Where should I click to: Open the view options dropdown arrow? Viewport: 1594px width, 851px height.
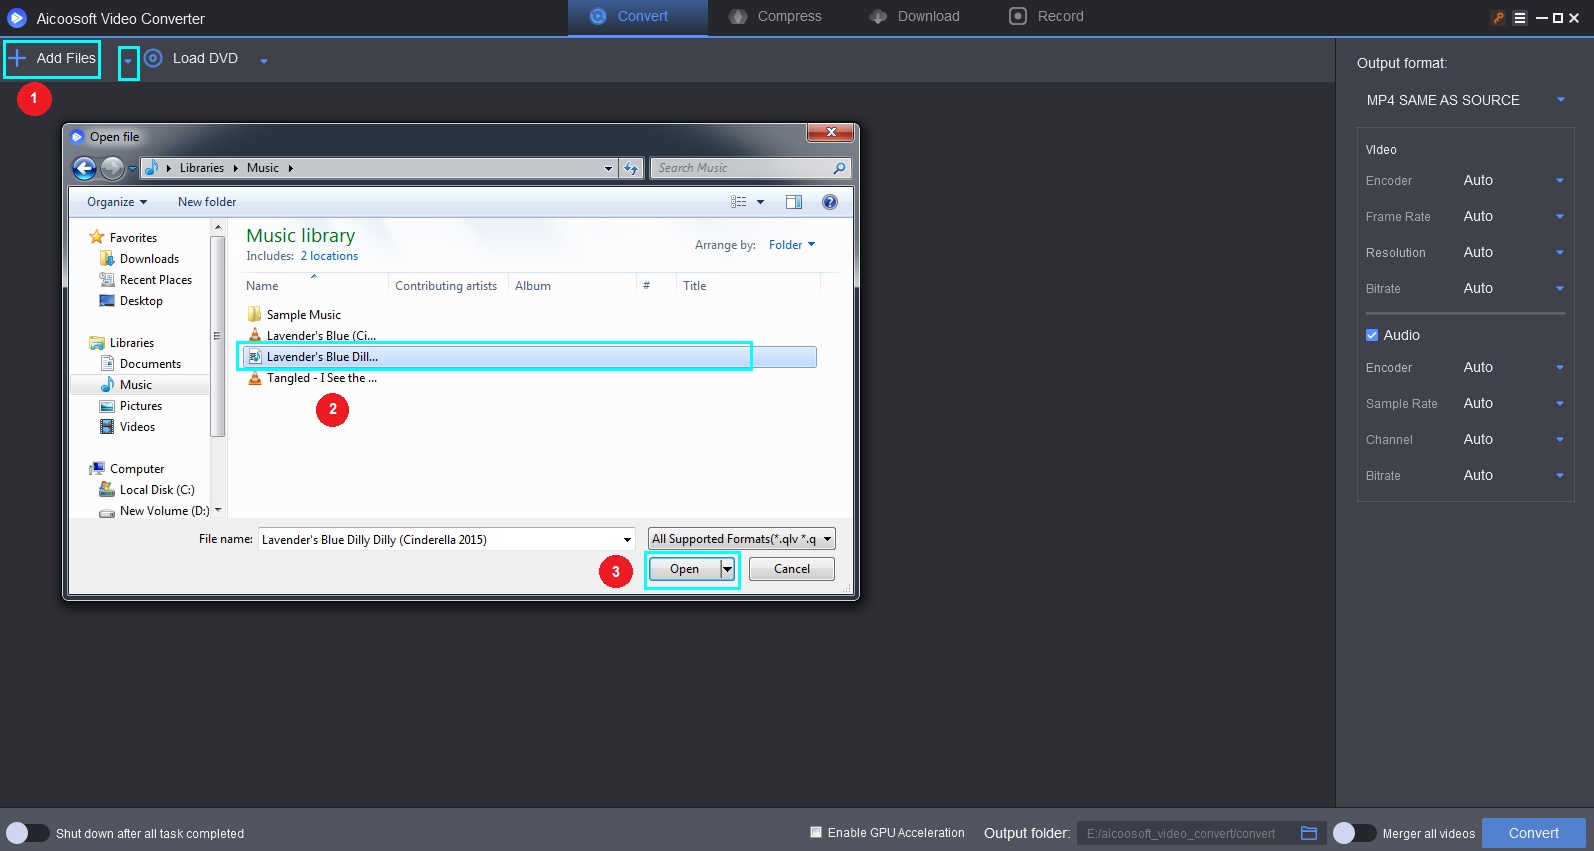[761, 202]
